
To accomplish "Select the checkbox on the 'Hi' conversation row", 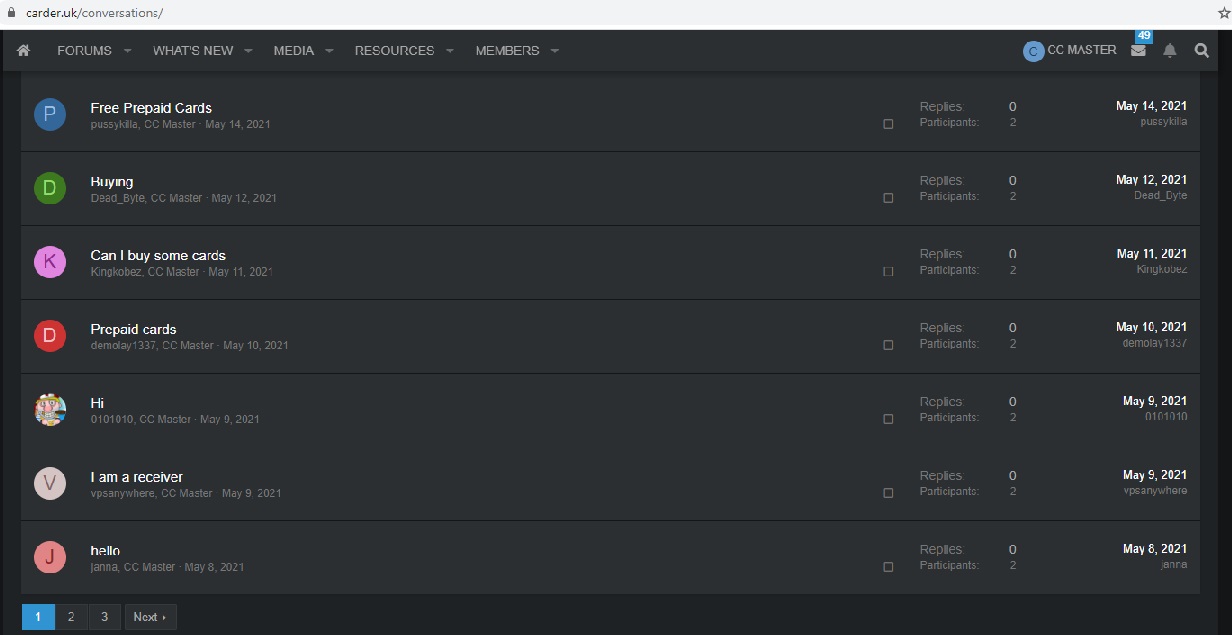I will point(888,419).
